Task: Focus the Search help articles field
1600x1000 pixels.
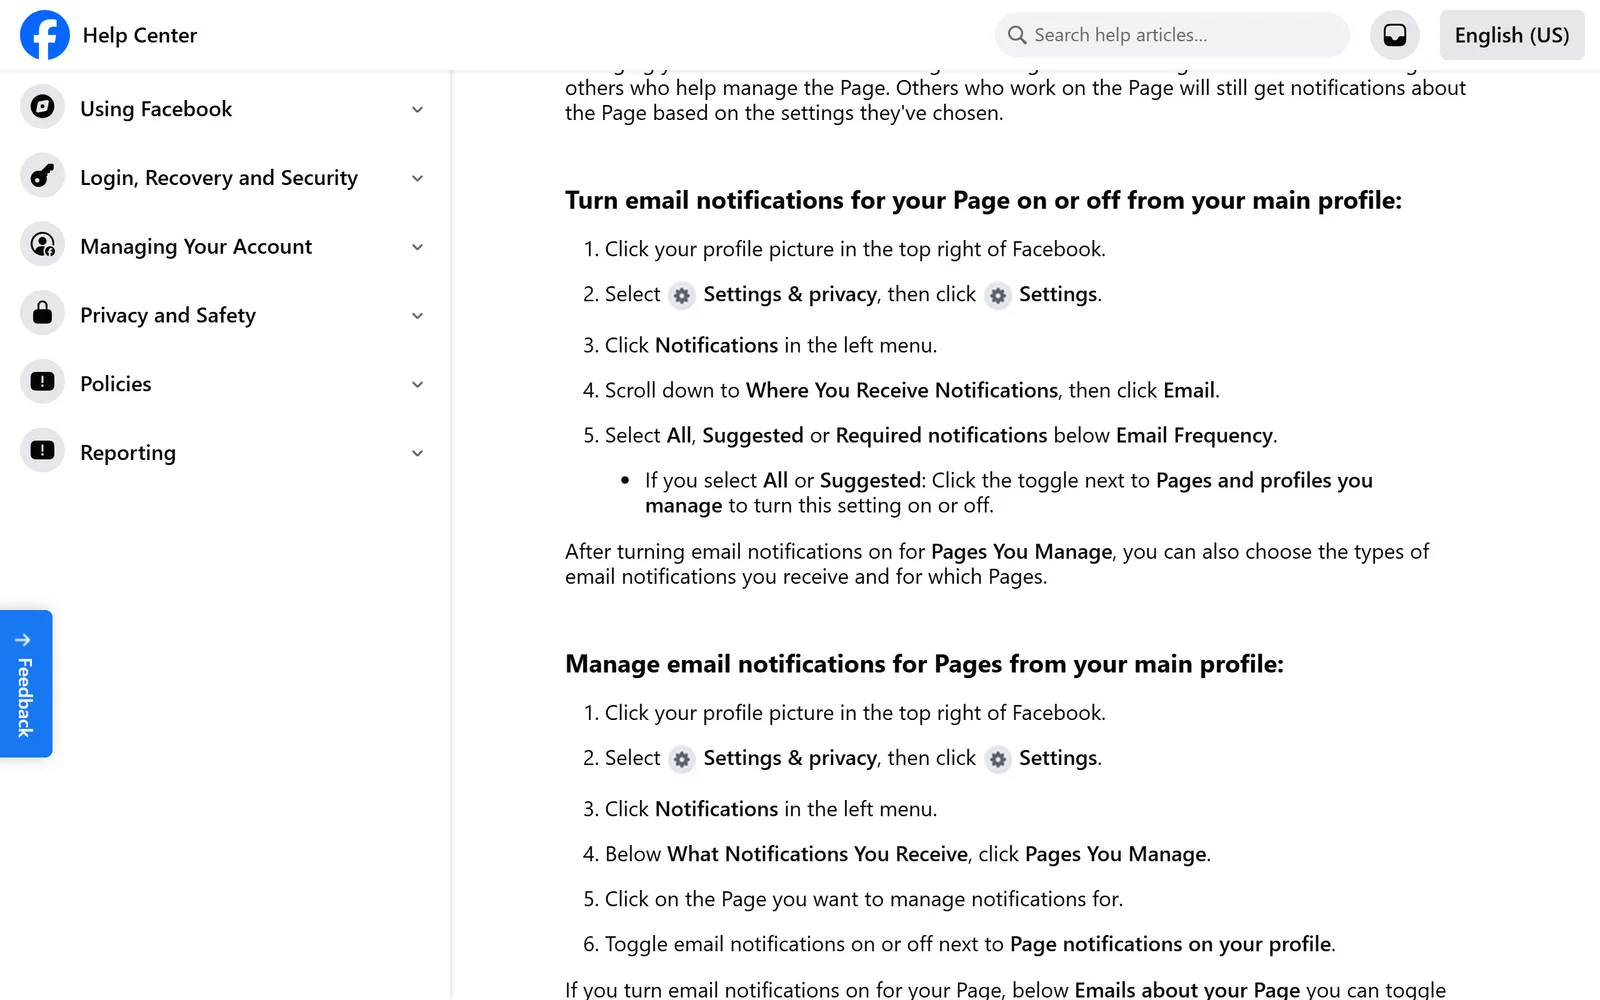Action: pyautogui.click(x=1172, y=35)
